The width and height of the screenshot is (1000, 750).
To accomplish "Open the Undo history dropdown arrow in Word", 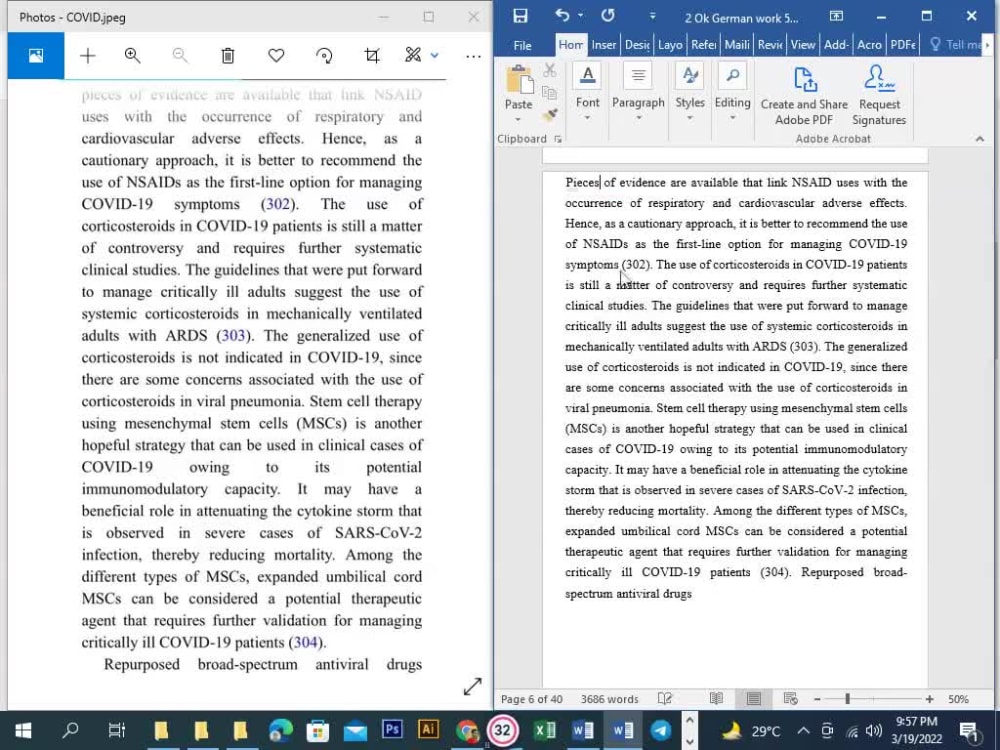I will click(x=580, y=15).
